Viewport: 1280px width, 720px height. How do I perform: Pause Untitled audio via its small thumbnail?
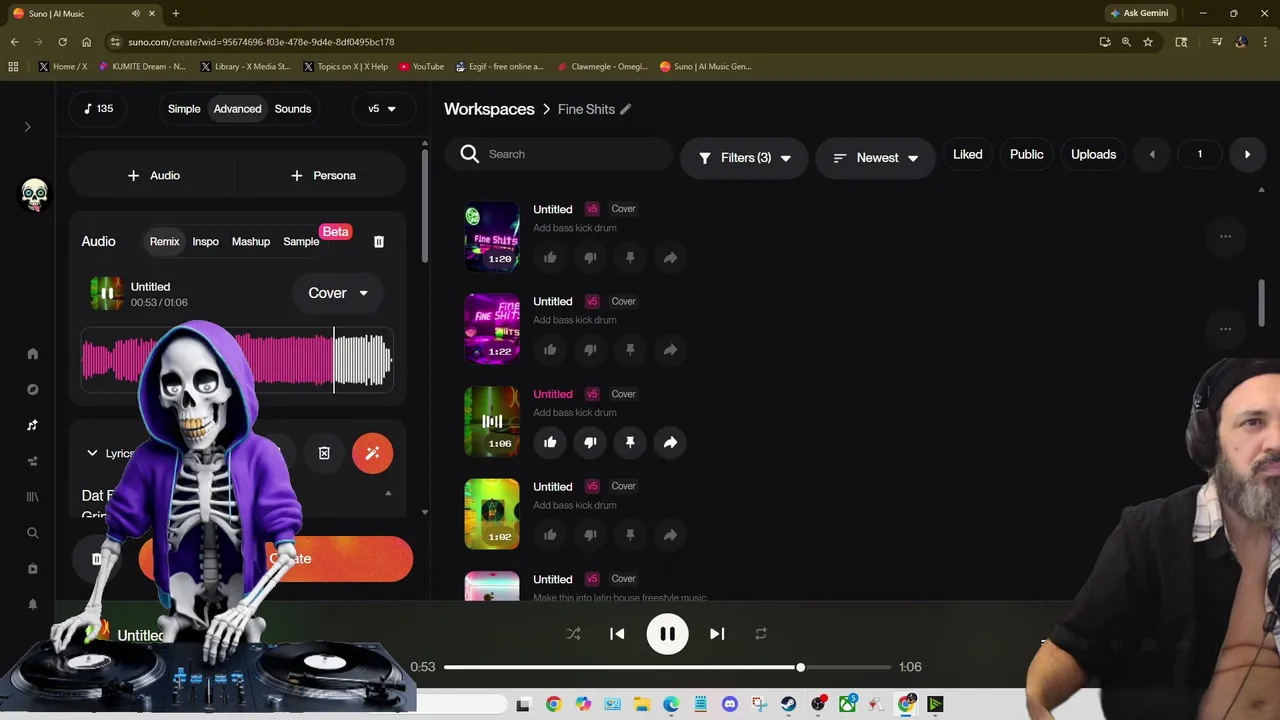click(107, 293)
